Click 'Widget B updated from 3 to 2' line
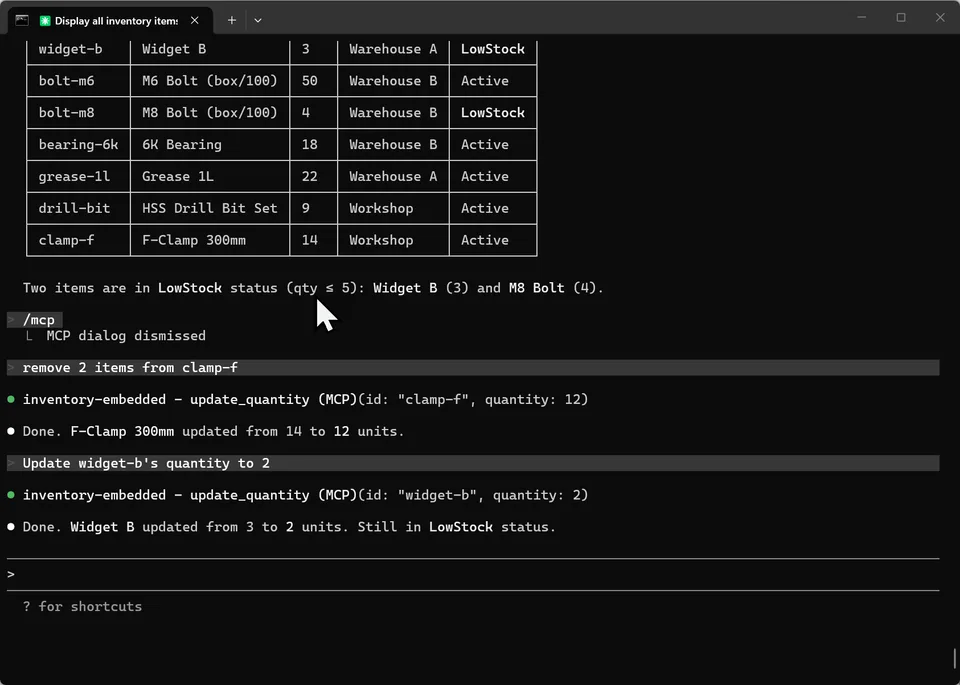This screenshot has width=960, height=685. point(289,526)
